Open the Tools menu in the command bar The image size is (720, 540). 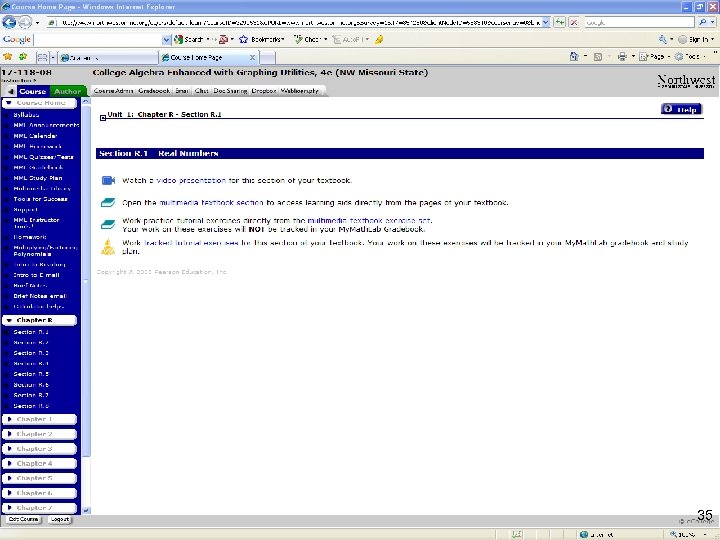click(x=690, y=56)
